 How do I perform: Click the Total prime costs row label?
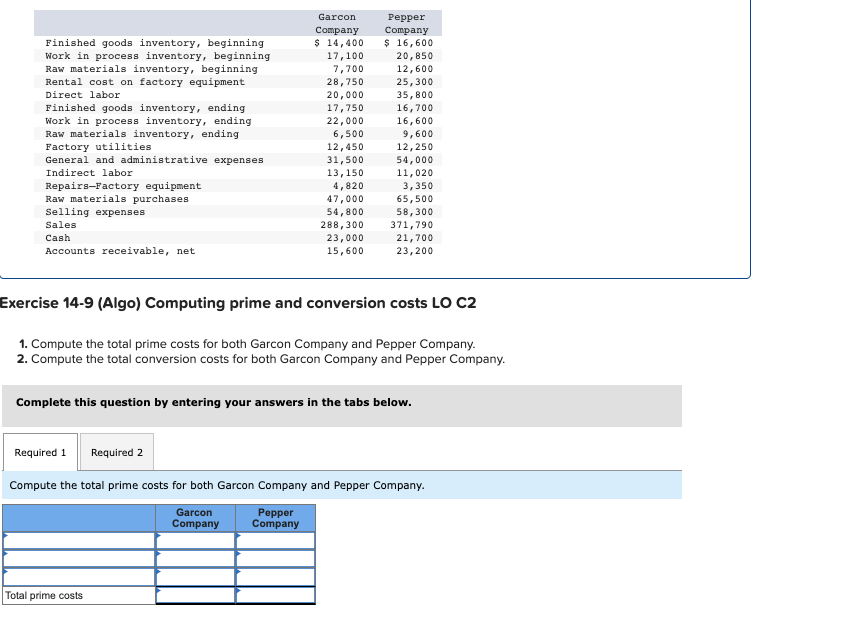point(60,594)
